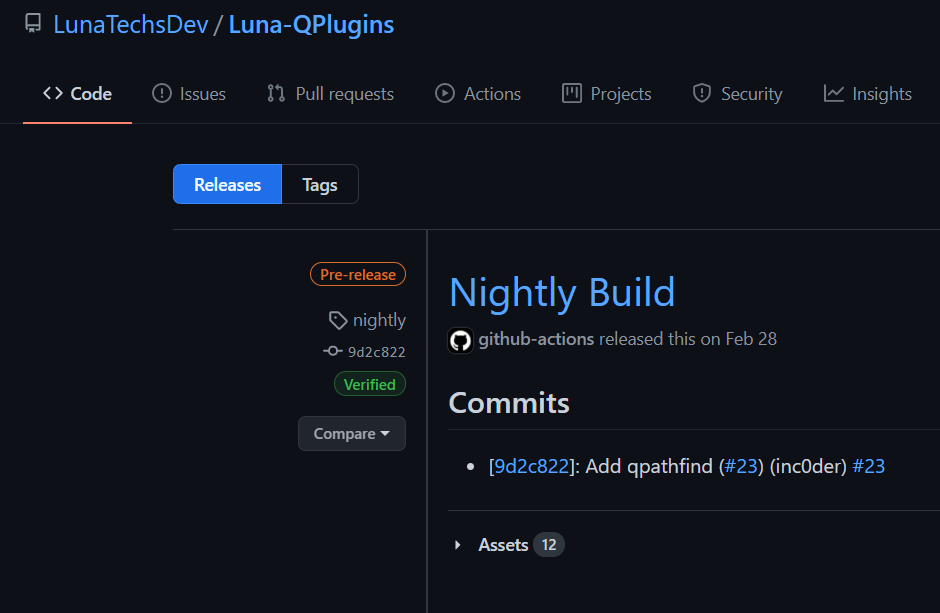940x613 pixels.
Task: Open the Compare dropdown
Action: point(352,433)
